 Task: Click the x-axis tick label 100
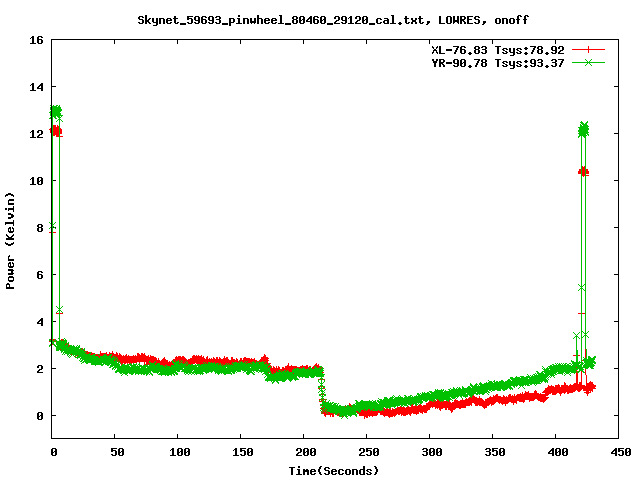(x=180, y=452)
